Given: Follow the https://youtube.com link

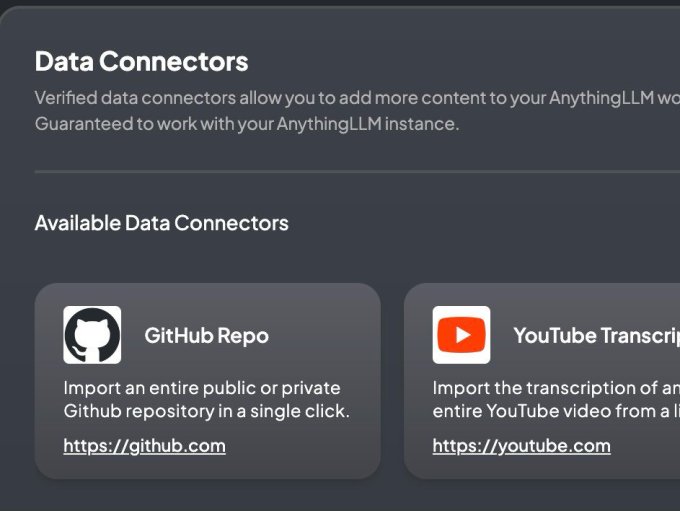Looking at the screenshot, I should click(x=521, y=446).
